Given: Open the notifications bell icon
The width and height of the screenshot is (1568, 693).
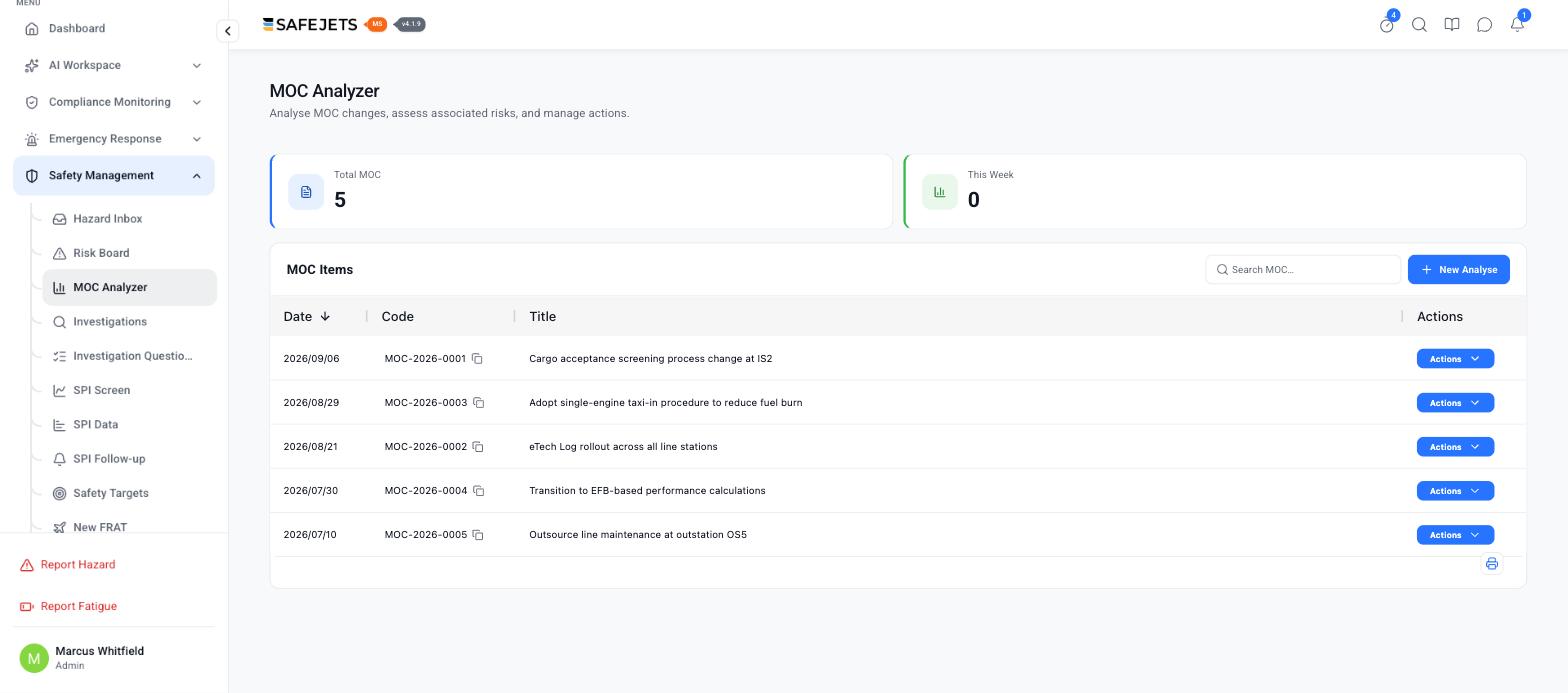Looking at the screenshot, I should coord(1517,25).
